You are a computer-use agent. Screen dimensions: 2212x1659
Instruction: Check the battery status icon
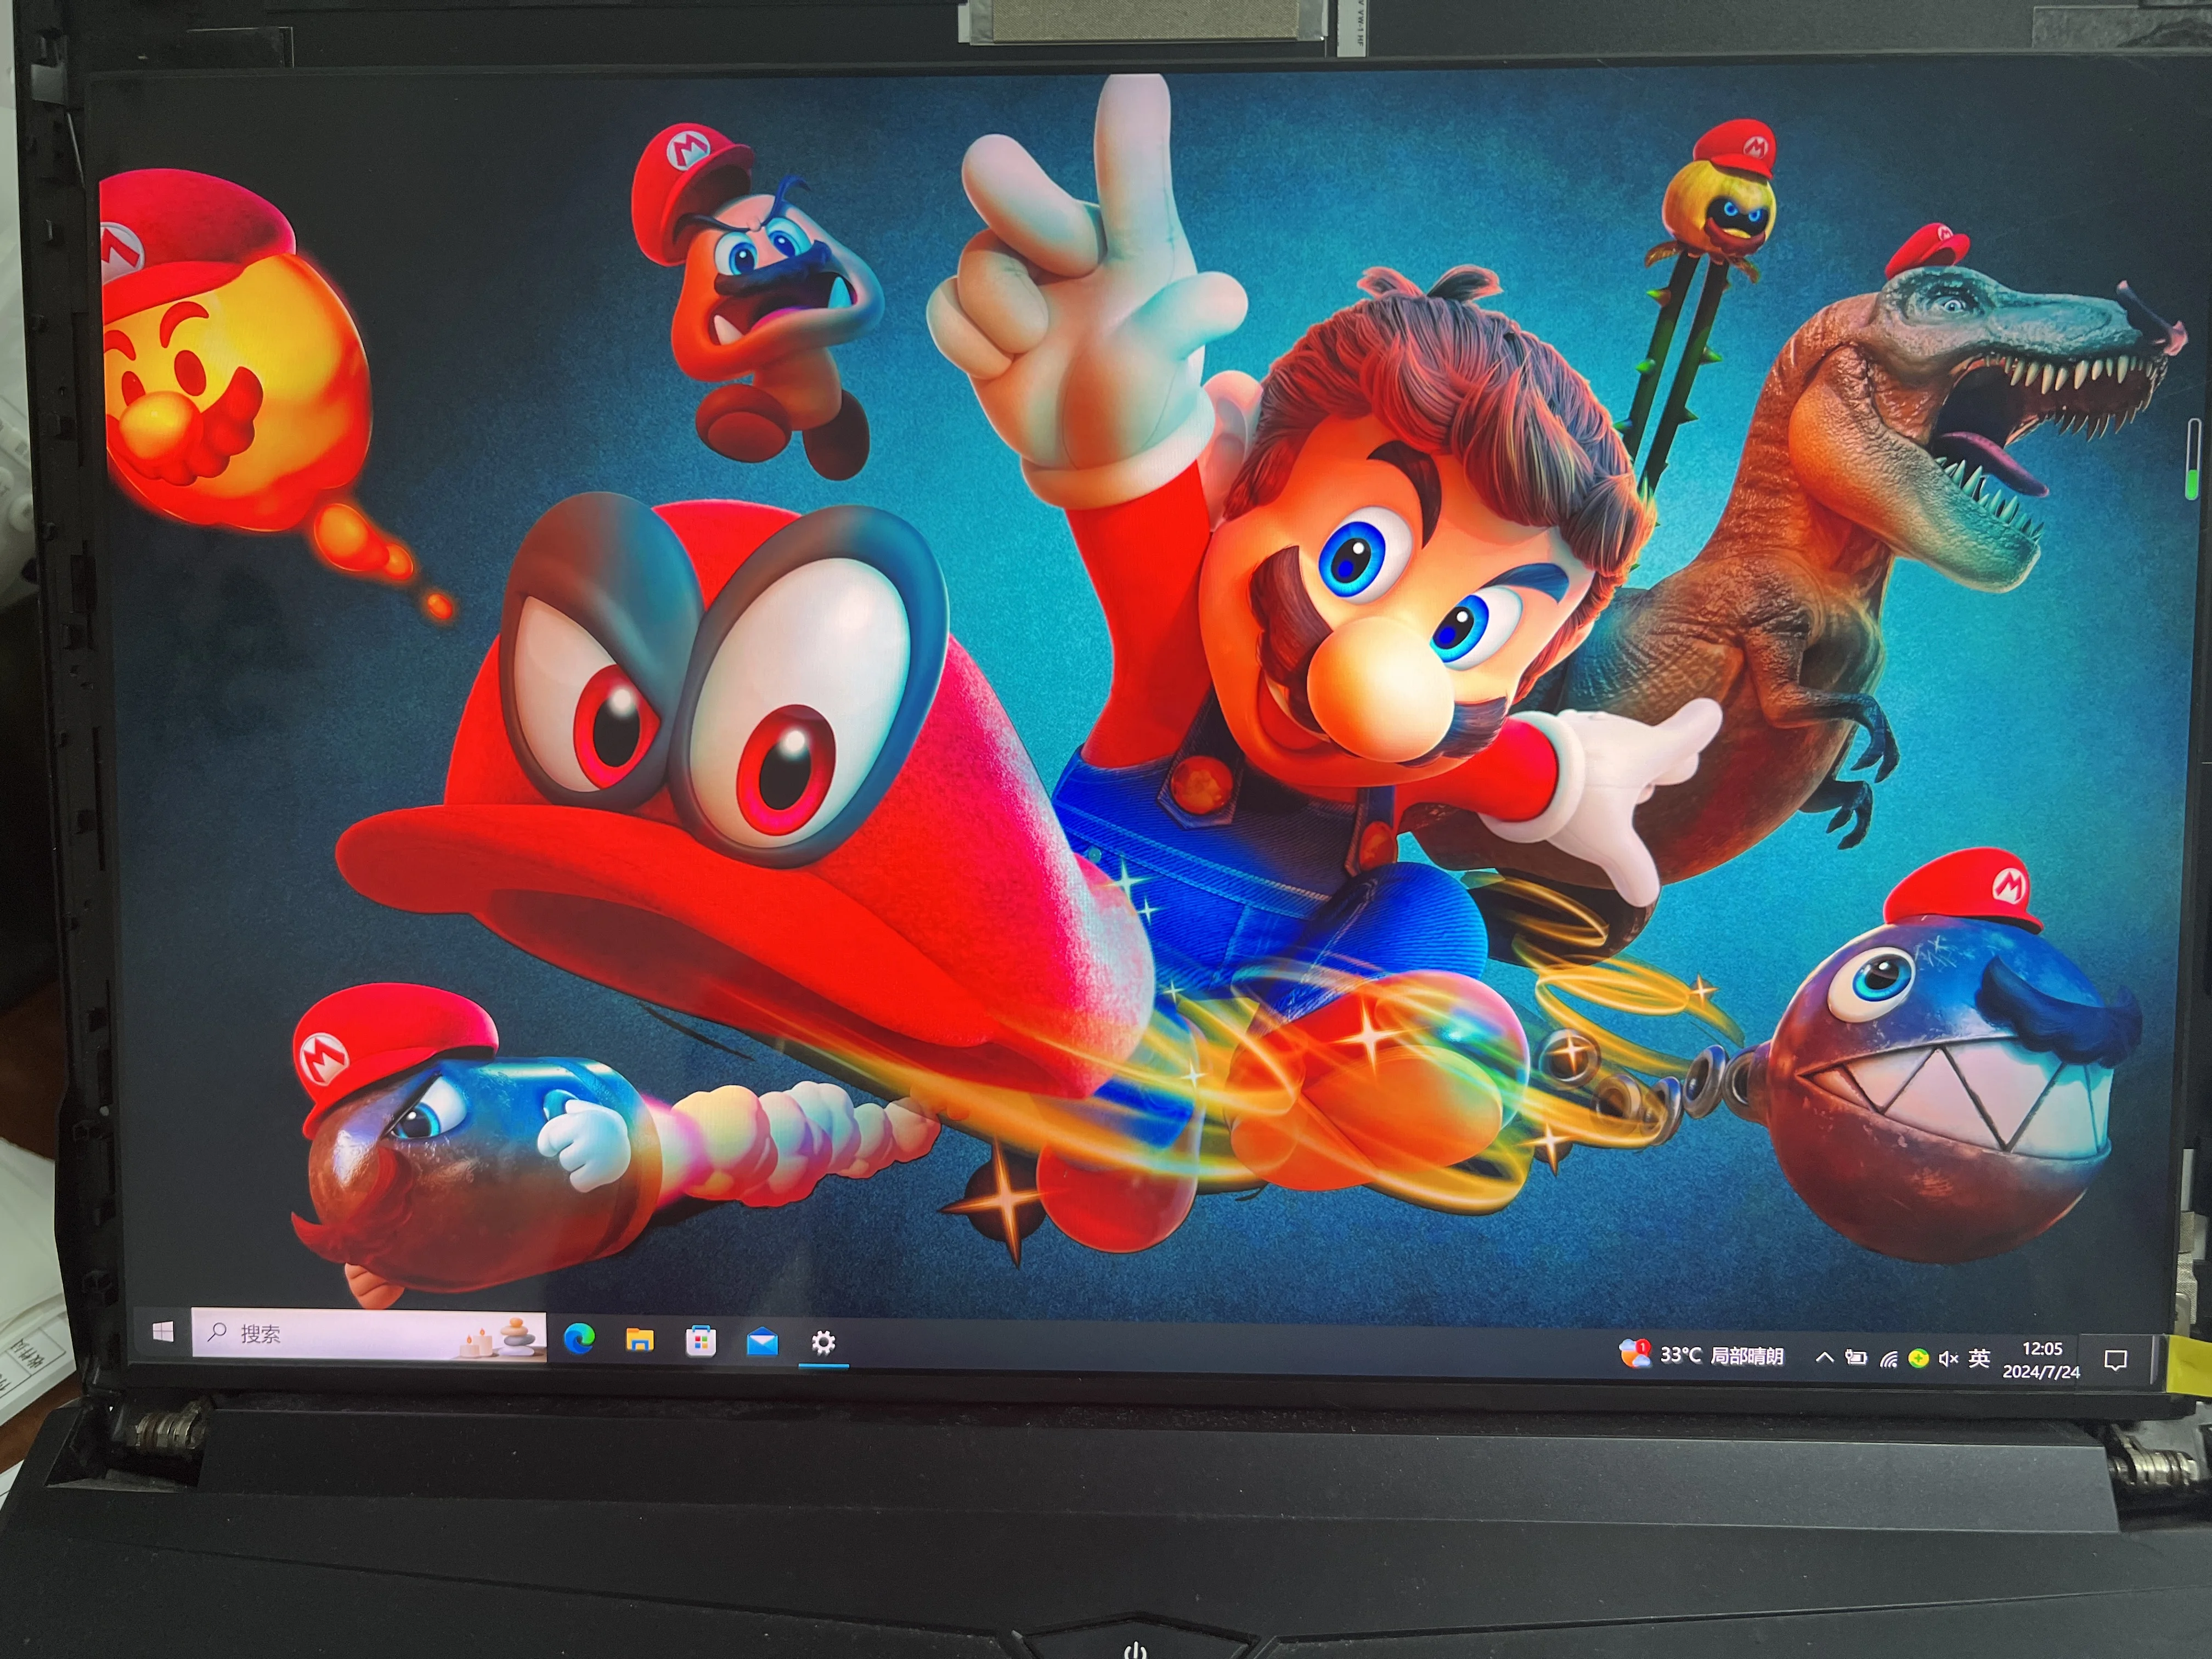(x=1856, y=1357)
